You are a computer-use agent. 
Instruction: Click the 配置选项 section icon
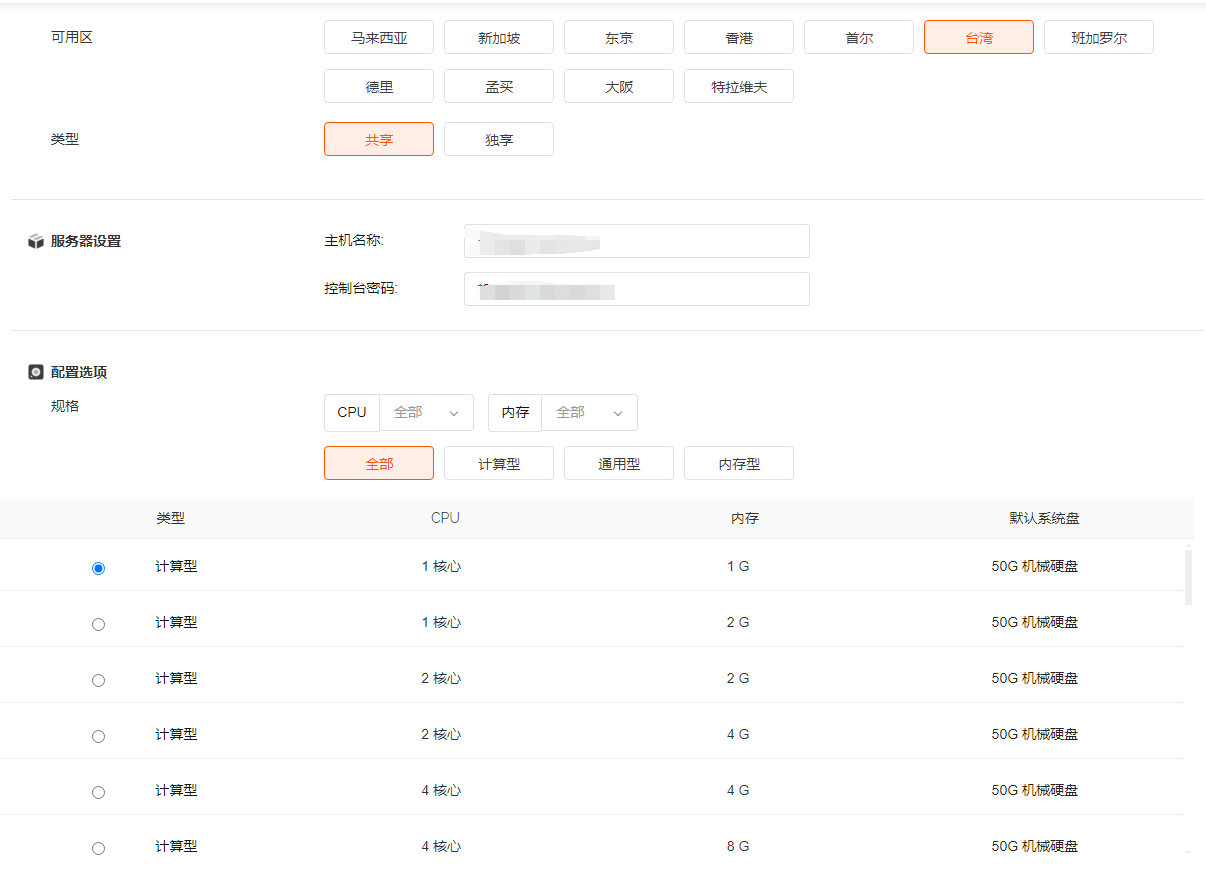click(36, 372)
